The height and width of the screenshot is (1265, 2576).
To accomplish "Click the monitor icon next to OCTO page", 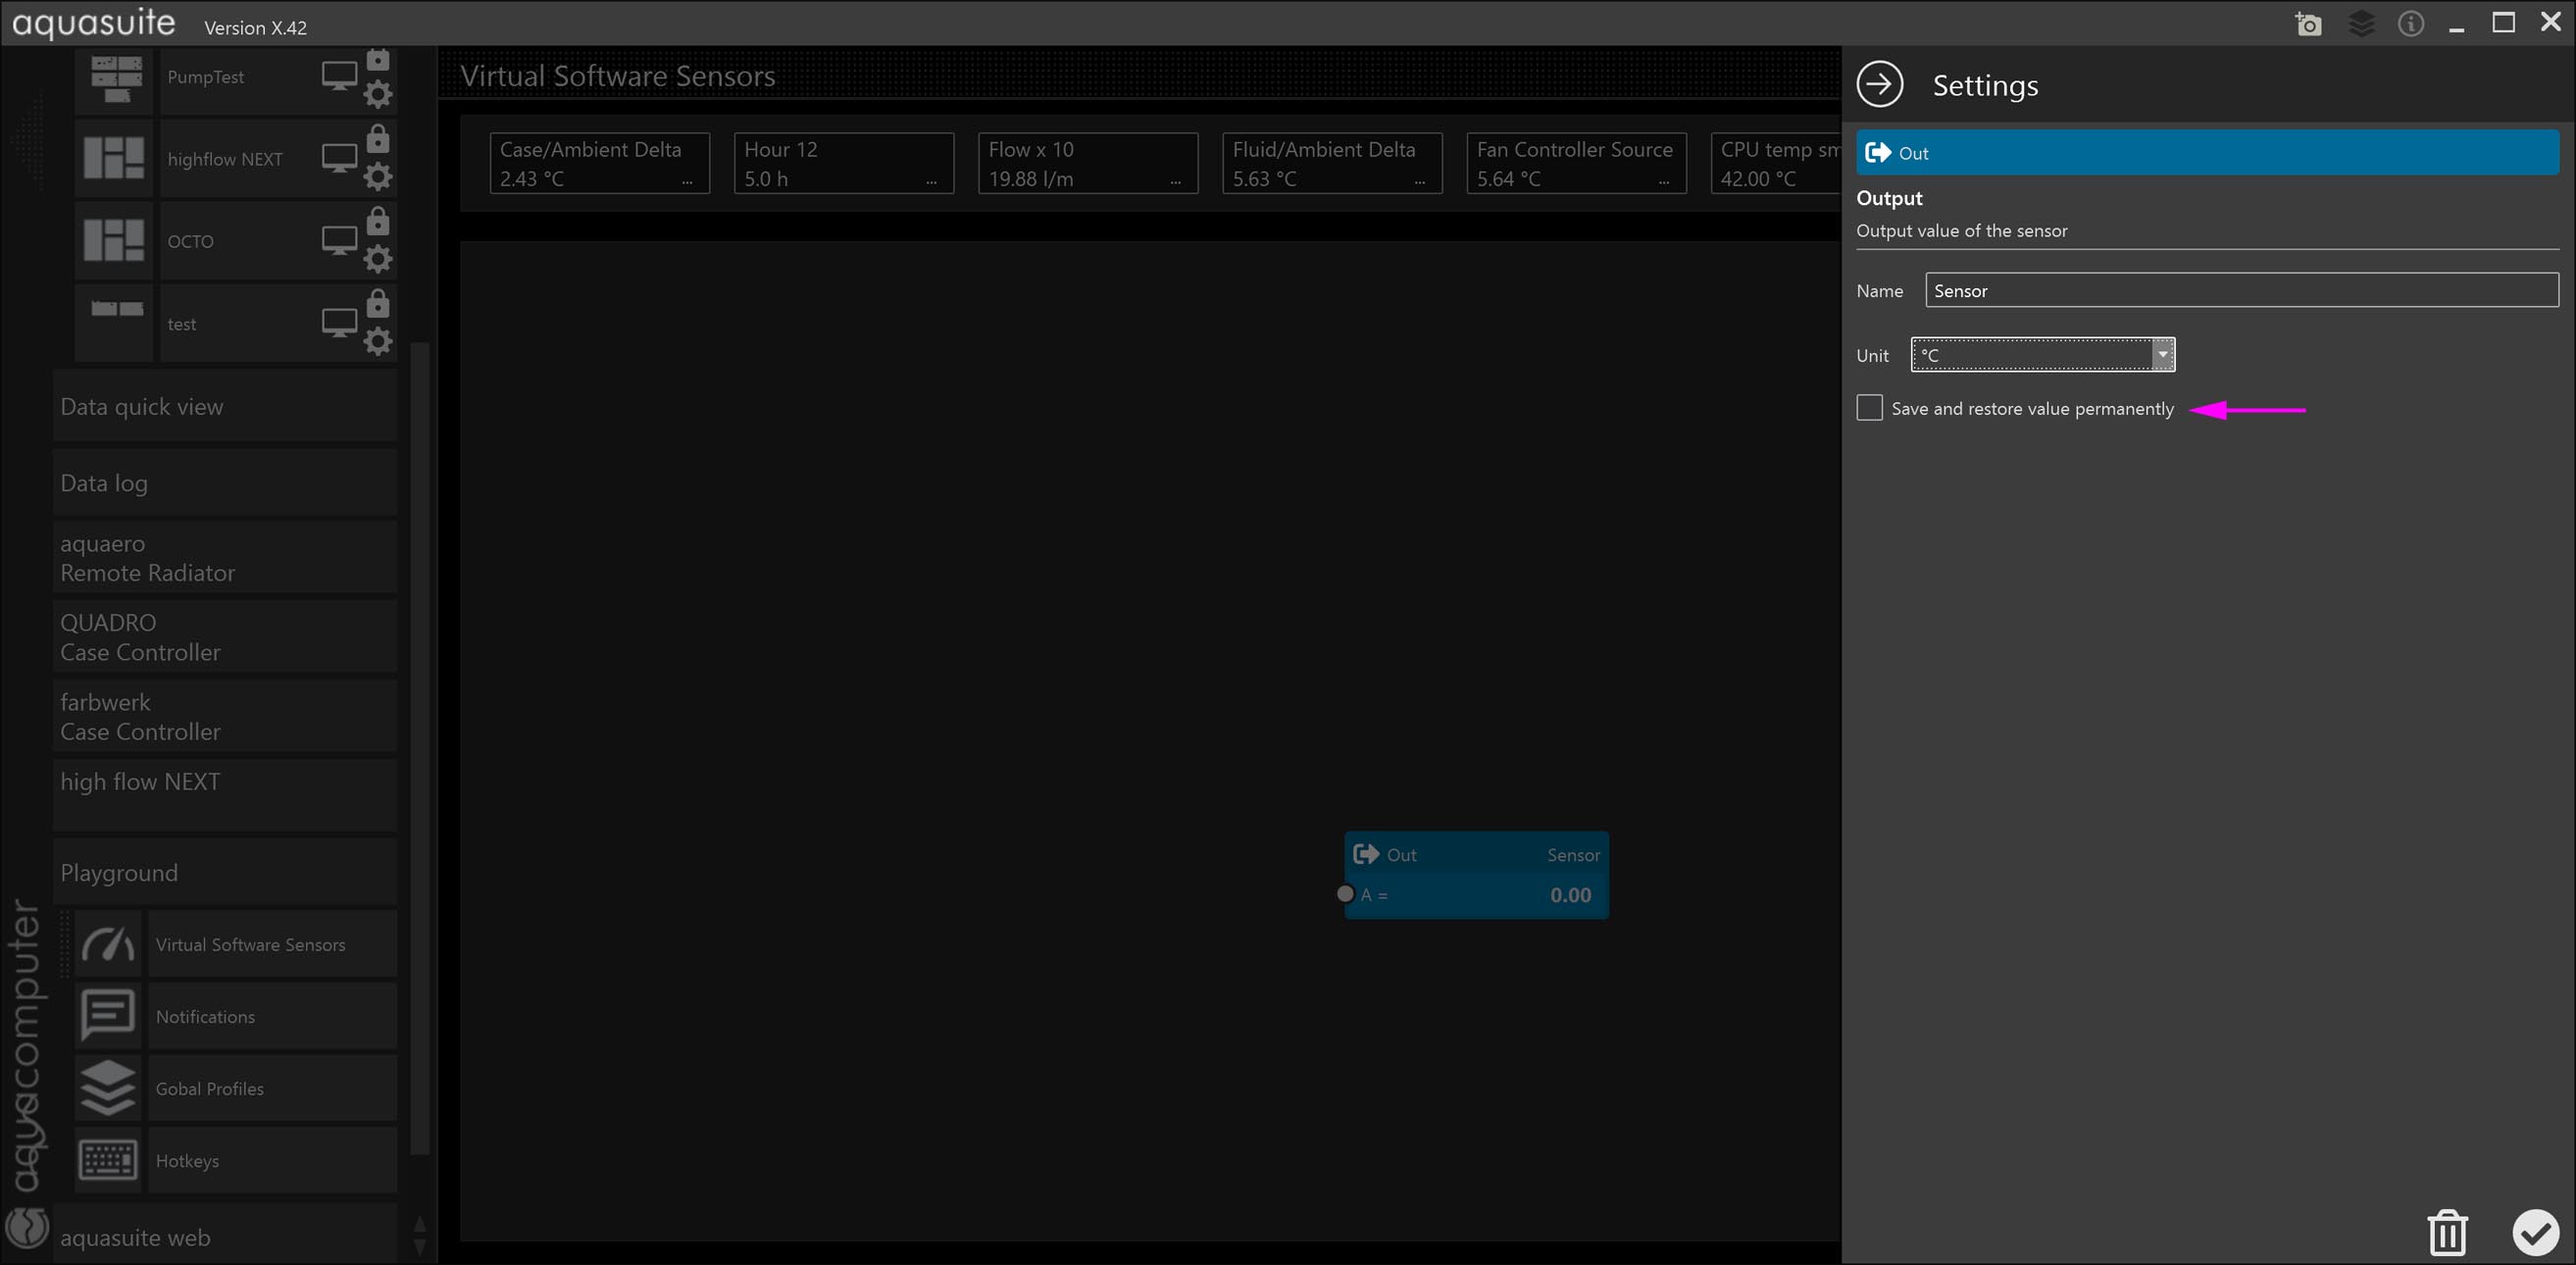I will coord(339,240).
